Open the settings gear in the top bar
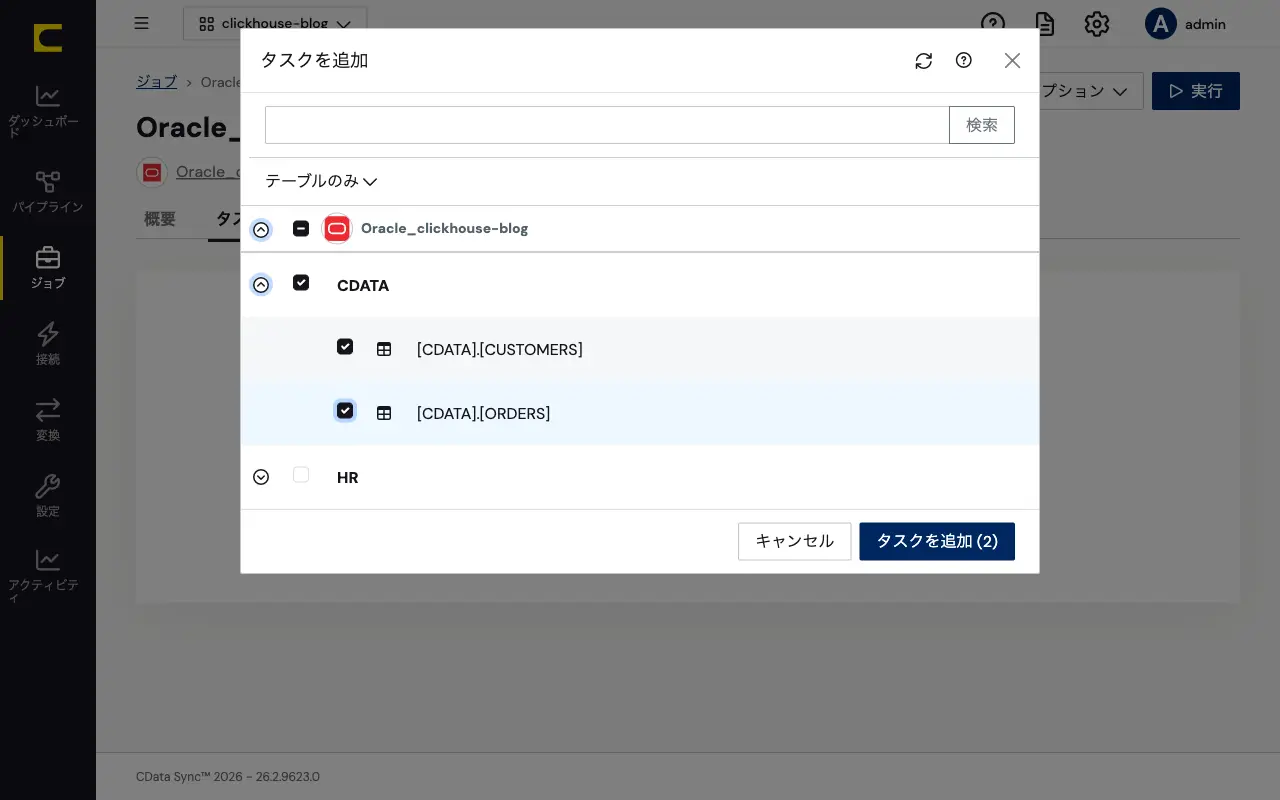1280x800 pixels. tap(1097, 24)
